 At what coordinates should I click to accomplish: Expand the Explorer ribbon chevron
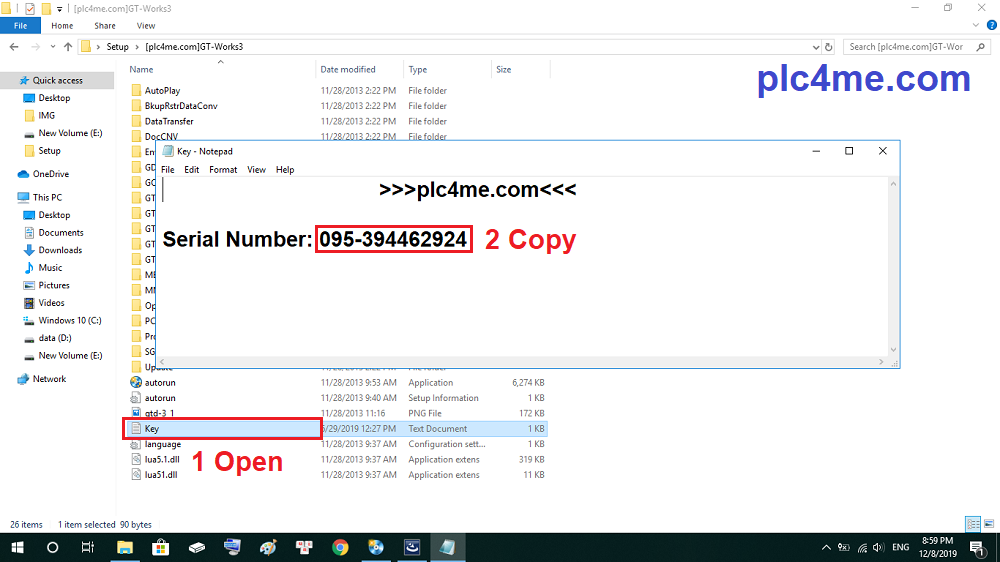tap(976, 26)
